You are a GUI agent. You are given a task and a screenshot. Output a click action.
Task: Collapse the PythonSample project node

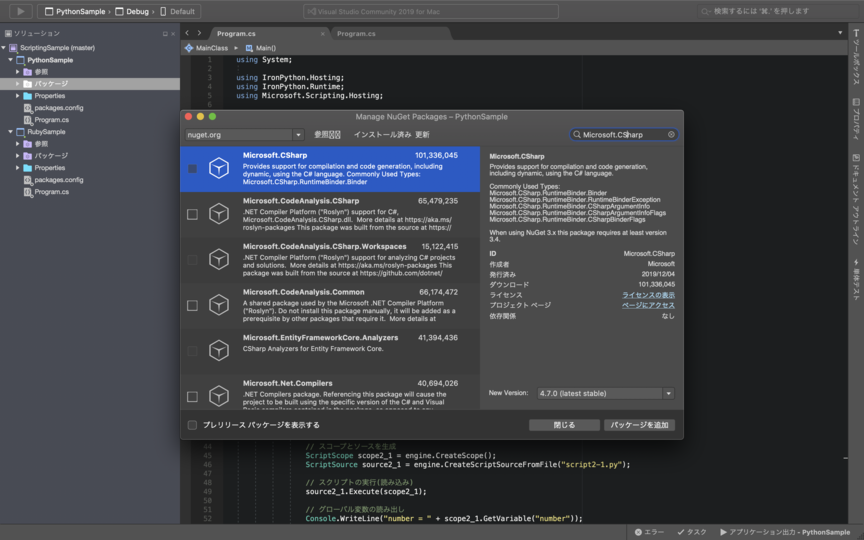(x=10, y=60)
